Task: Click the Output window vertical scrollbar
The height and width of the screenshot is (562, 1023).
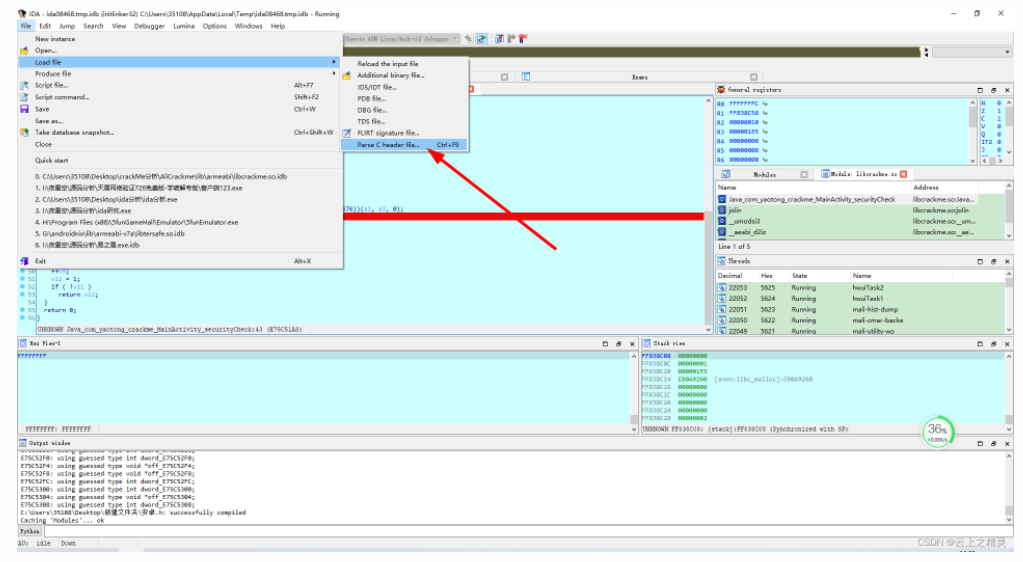Action: [x=1009, y=487]
